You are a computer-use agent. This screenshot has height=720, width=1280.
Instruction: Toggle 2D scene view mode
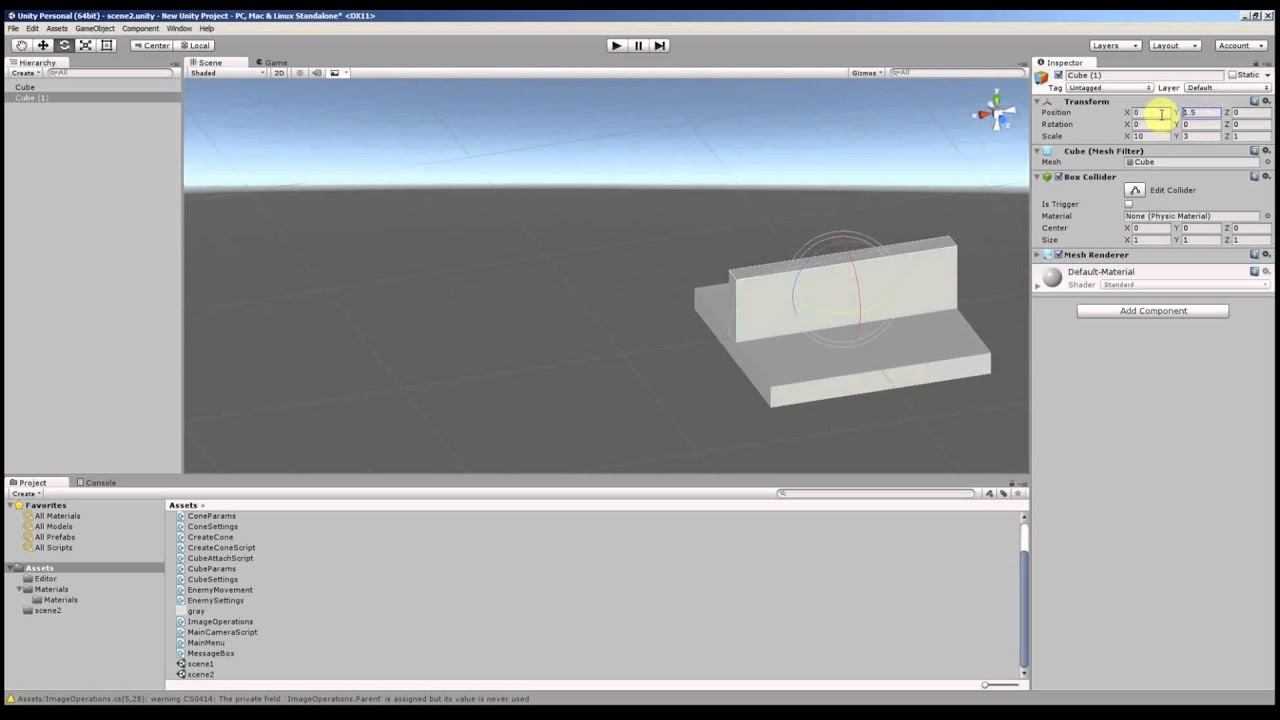pos(279,73)
